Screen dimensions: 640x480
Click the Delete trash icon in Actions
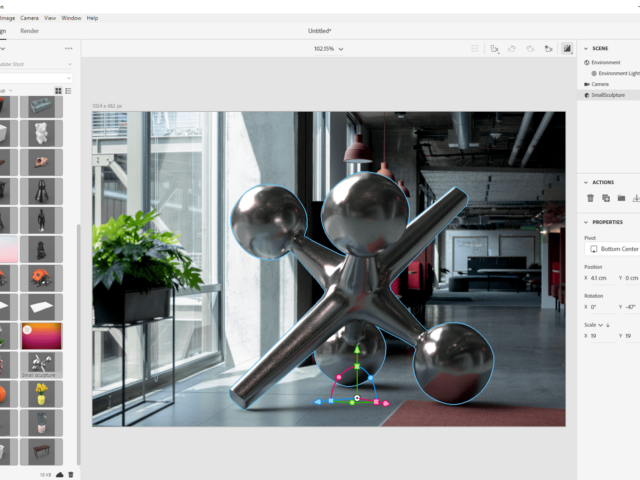(x=590, y=198)
